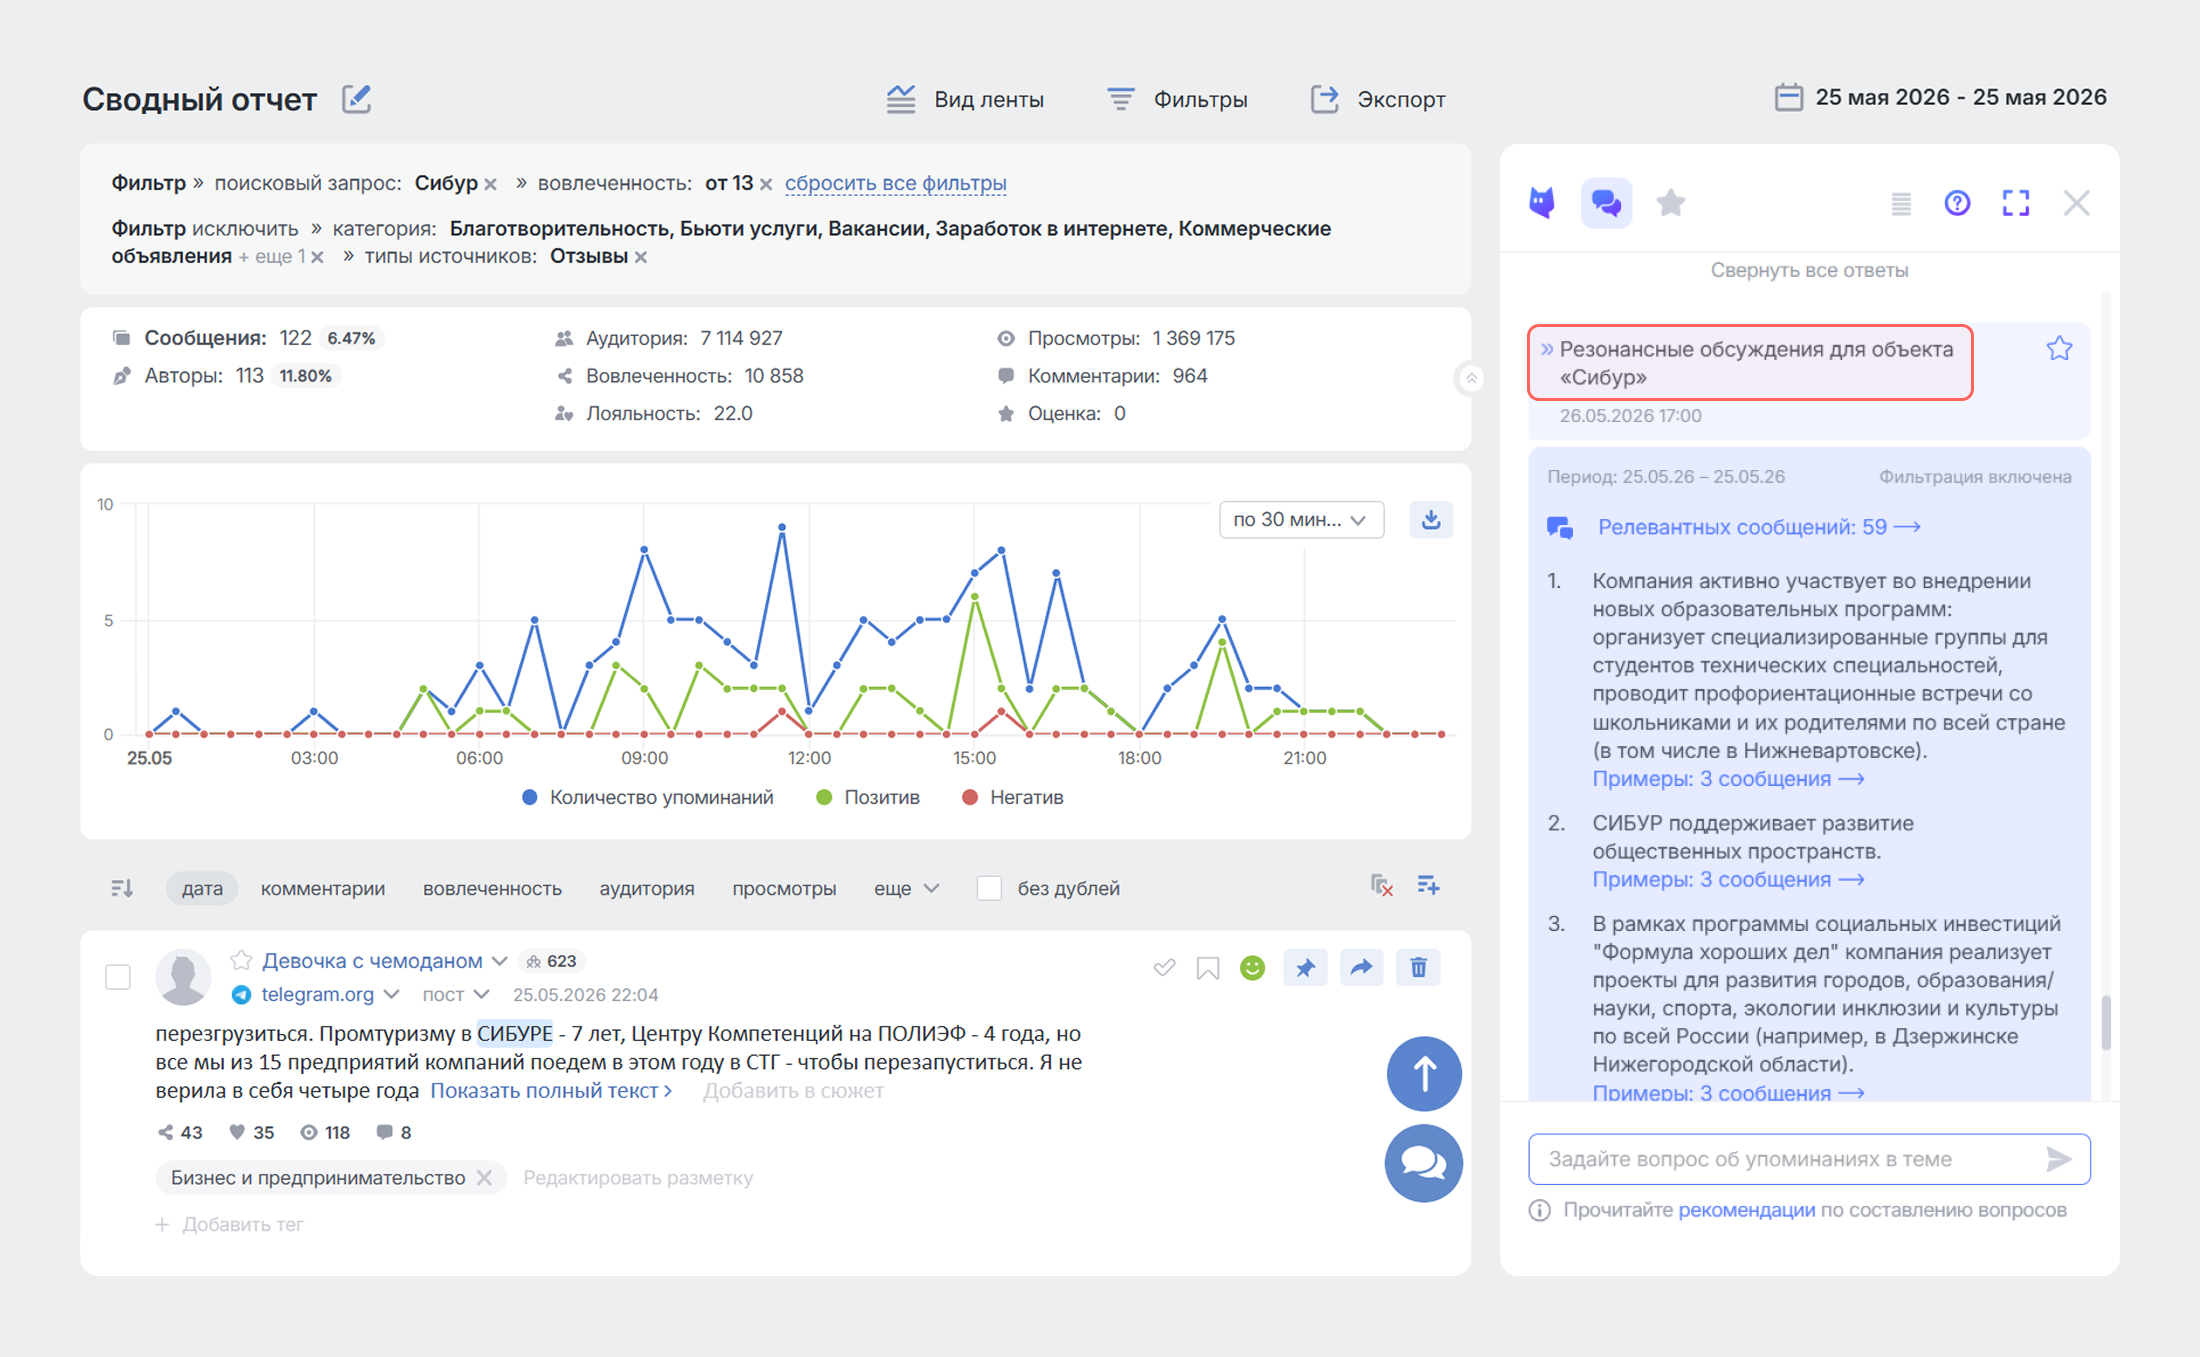Open the рекомендации link
This screenshot has height=1357, width=2200.
[1746, 1210]
